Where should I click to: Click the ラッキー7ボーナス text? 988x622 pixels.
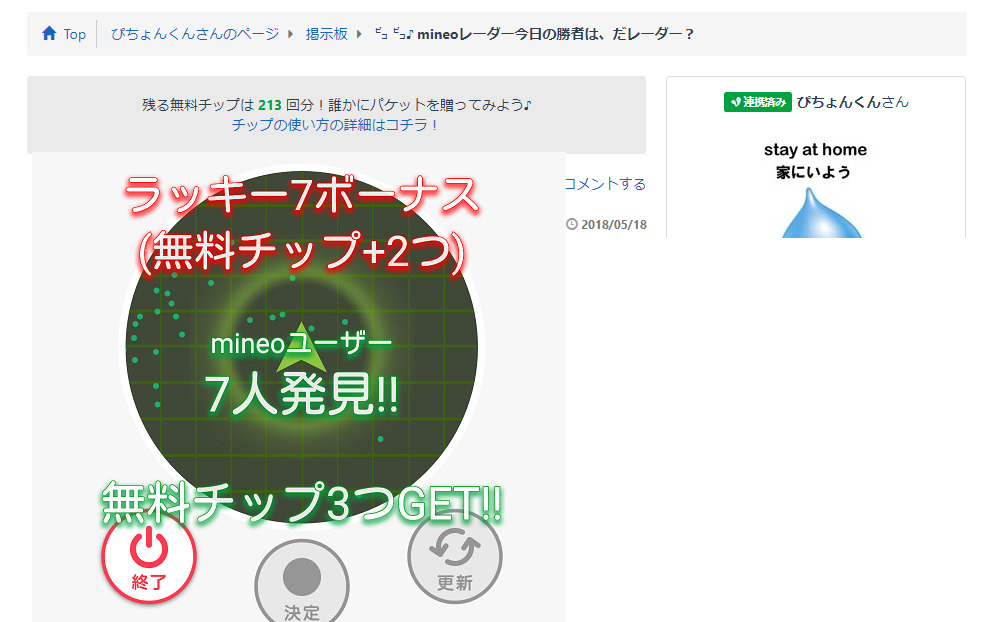[302, 195]
